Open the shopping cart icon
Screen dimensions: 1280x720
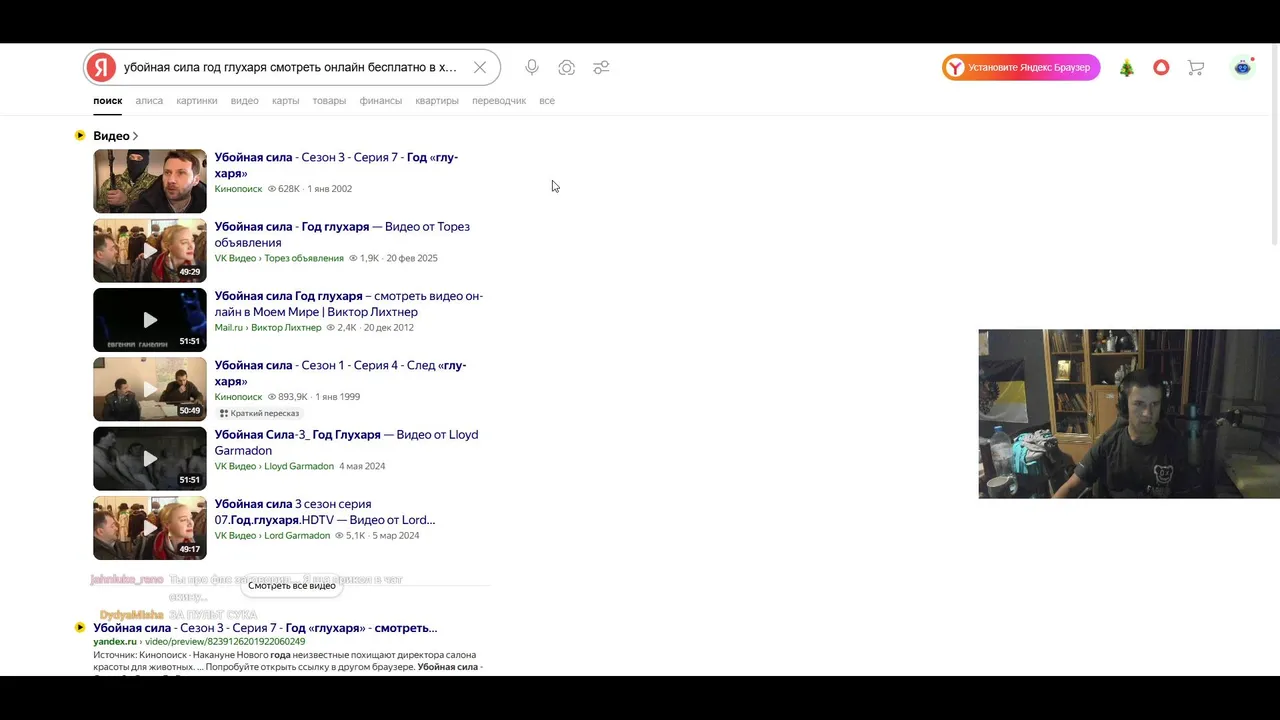point(1196,68)
